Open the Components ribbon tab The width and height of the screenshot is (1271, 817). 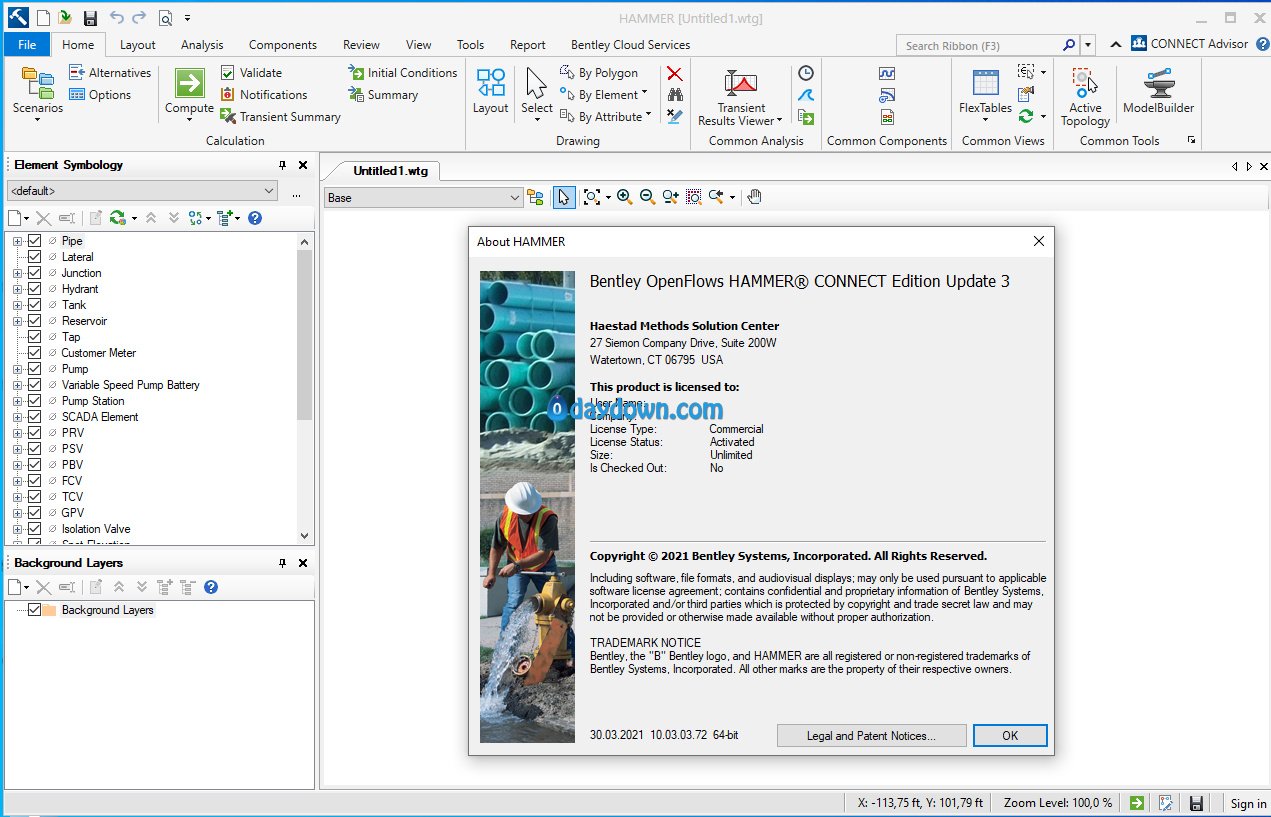pyautogui.click(x=283, y=45)
